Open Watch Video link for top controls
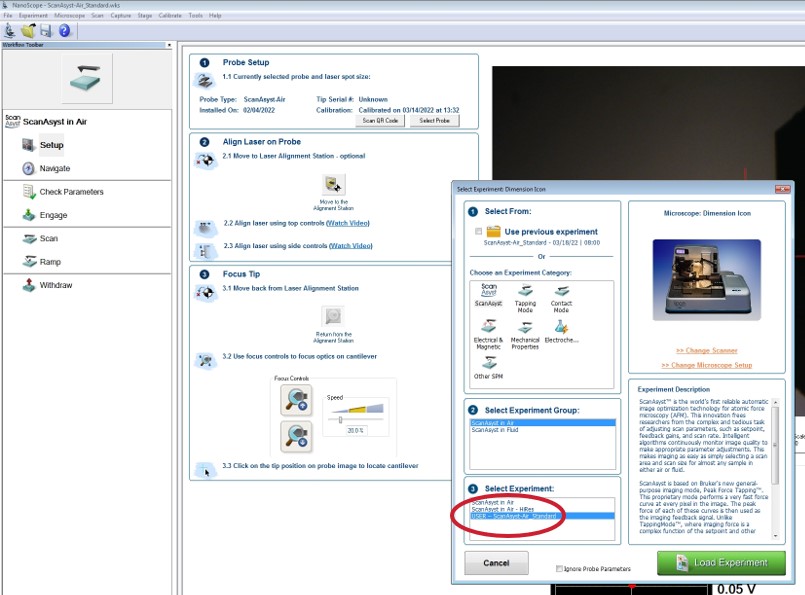 [x=348, y=223]
